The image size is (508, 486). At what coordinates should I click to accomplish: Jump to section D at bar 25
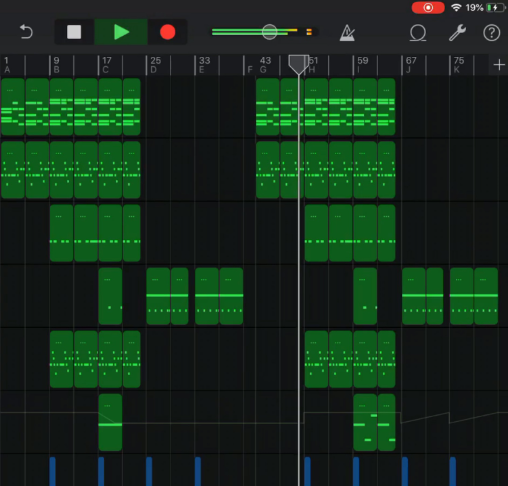tap(155, 65)
